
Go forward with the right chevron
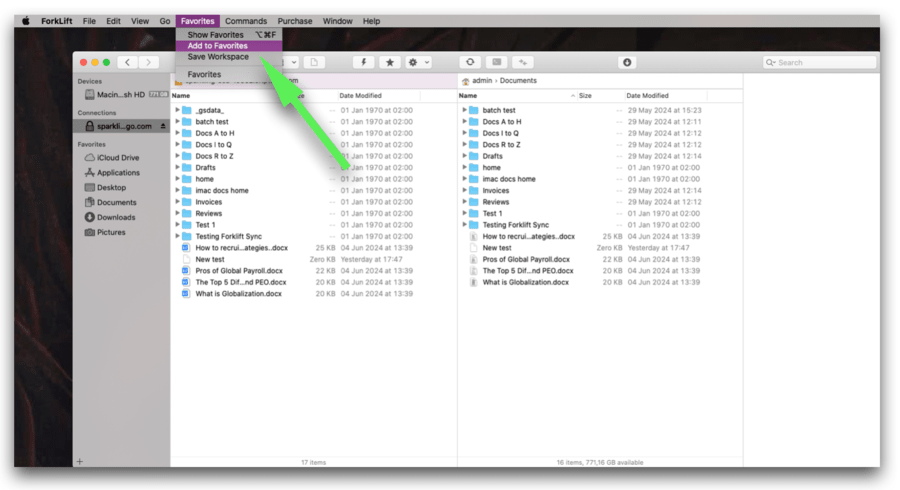[x=149, y=62]
